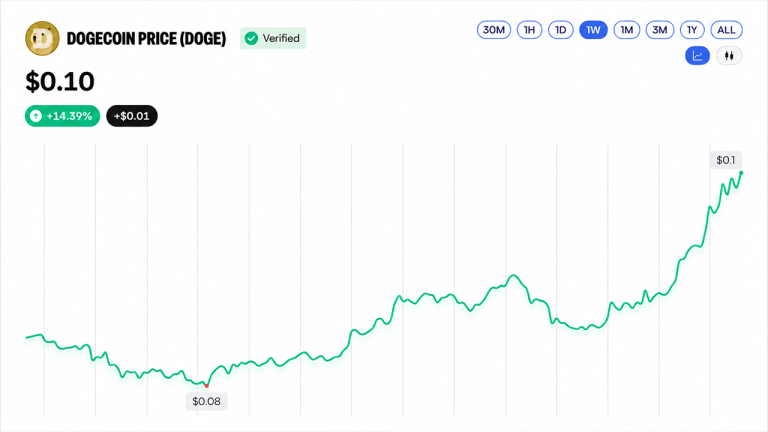Select the 1Y time range

click(x=692, y=30)
